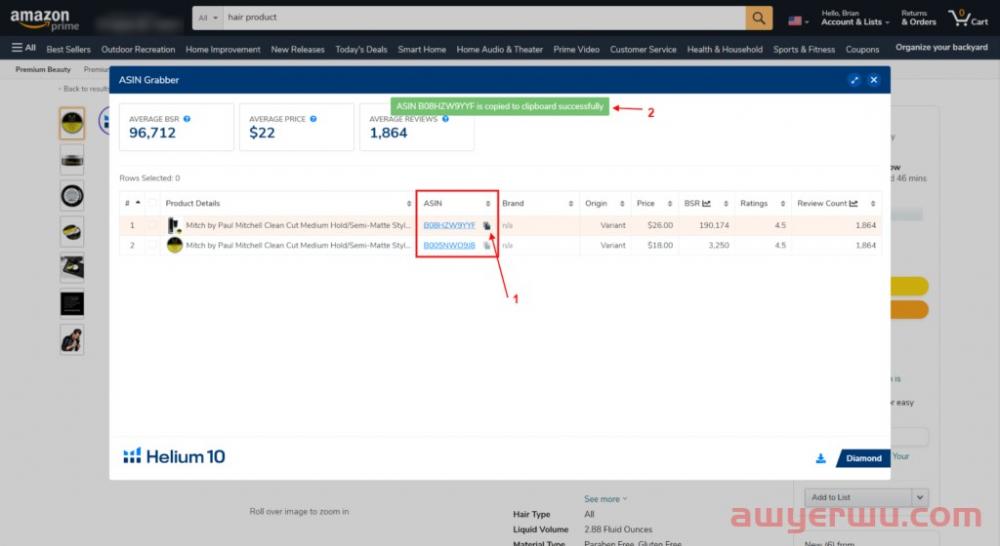Image resolution: width=1000 pixels, height=546 pixels.
Task: Sort by Price column arrows
Action: point(670,203)
